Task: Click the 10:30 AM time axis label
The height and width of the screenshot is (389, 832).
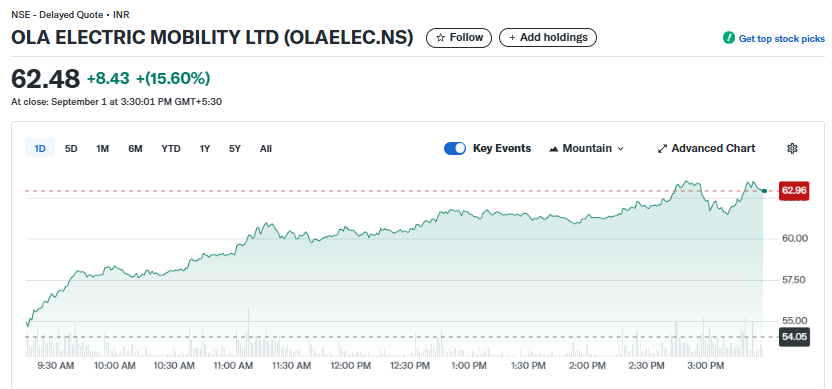Action: coord(175,366)
